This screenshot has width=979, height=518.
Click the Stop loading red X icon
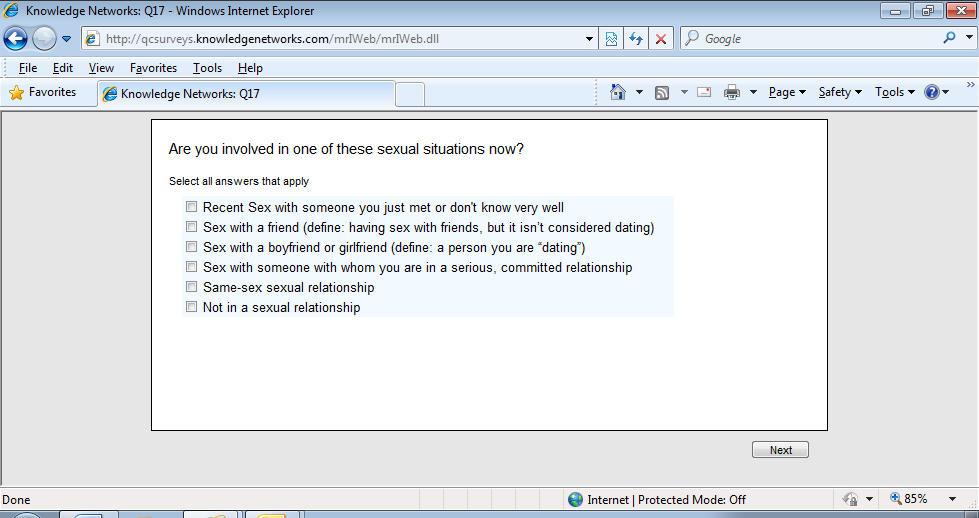661,39
